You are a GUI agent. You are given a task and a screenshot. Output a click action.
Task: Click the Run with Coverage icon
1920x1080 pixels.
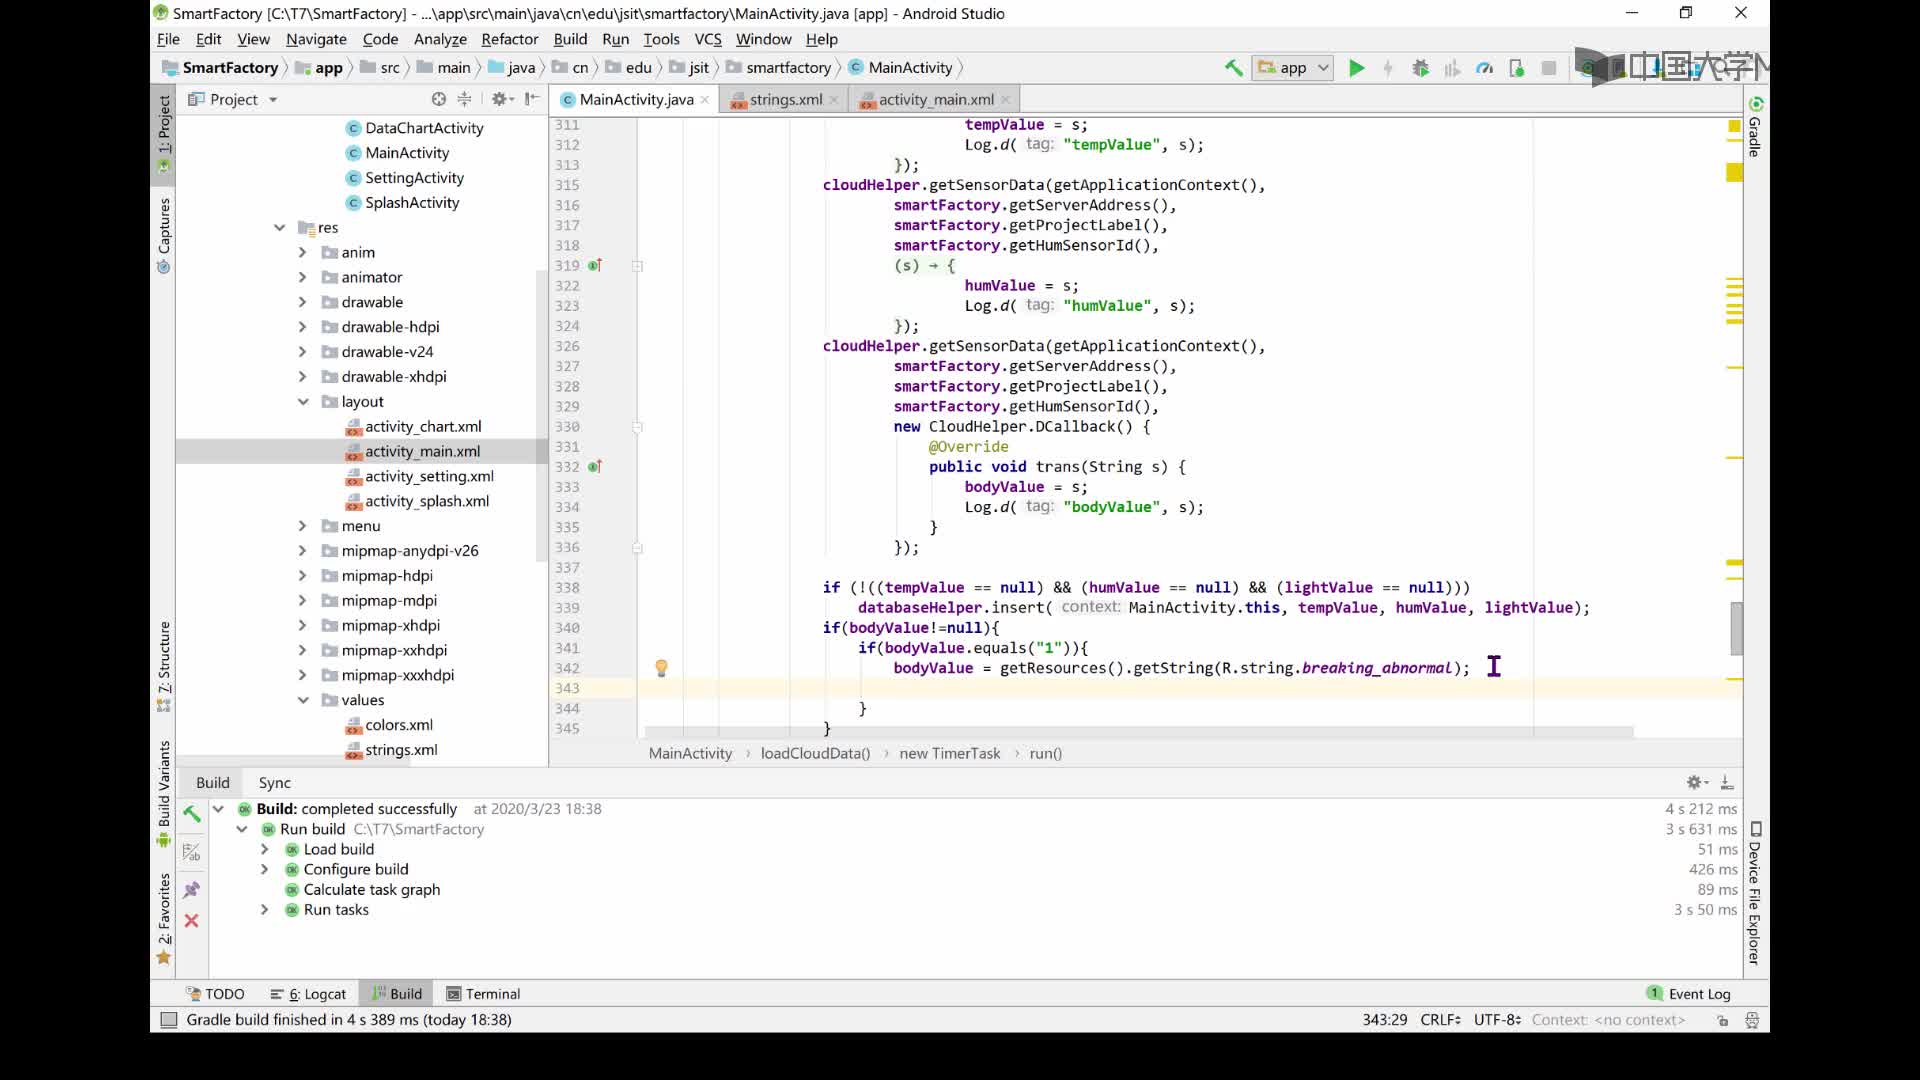click(x=1452, y=68)
